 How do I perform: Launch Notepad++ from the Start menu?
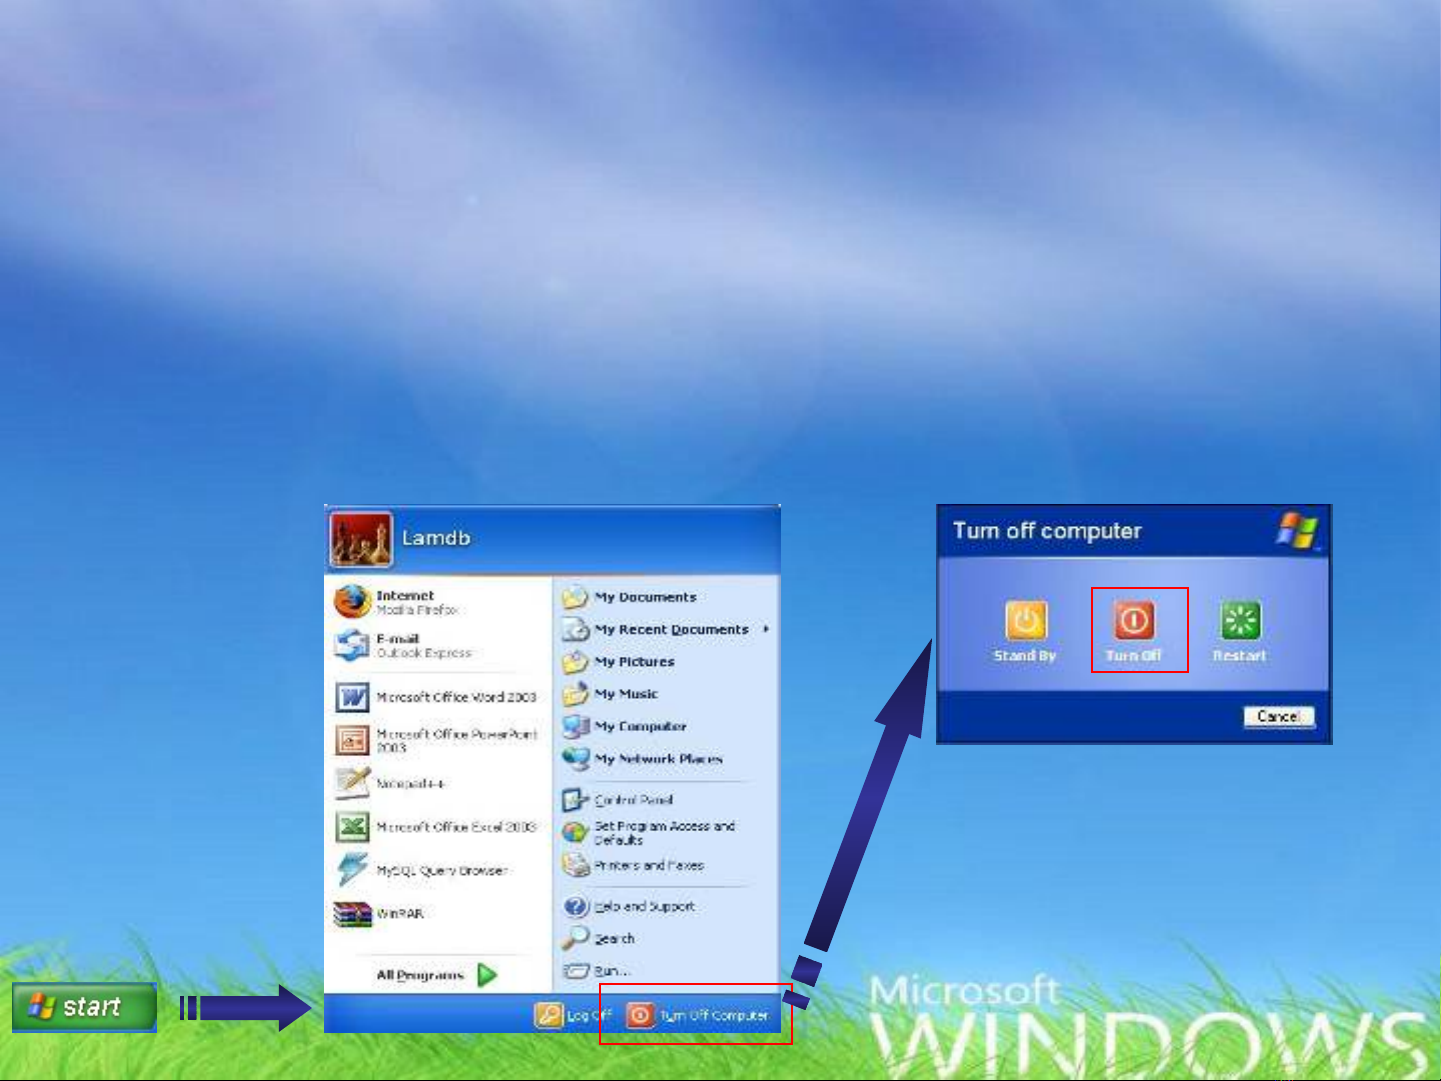[x=352, y=783]
